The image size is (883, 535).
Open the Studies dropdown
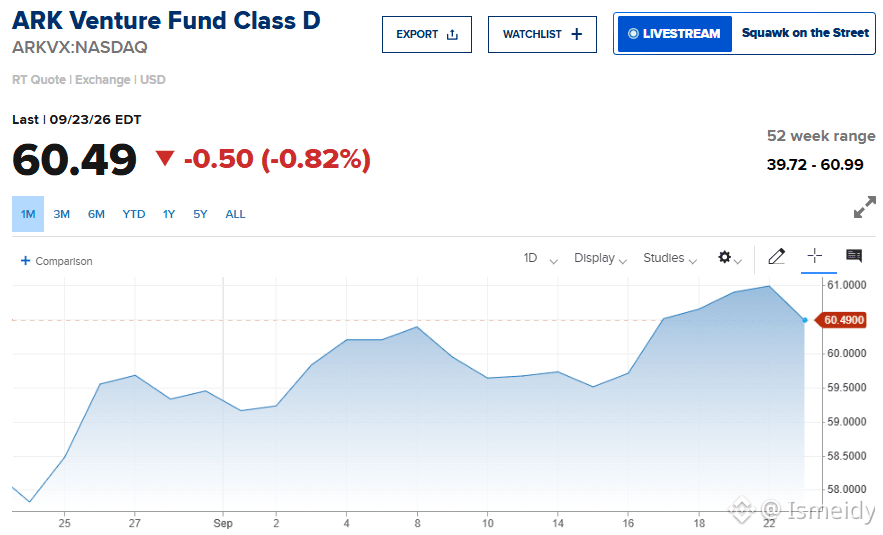pyautogui.click(x=670, y=258)
